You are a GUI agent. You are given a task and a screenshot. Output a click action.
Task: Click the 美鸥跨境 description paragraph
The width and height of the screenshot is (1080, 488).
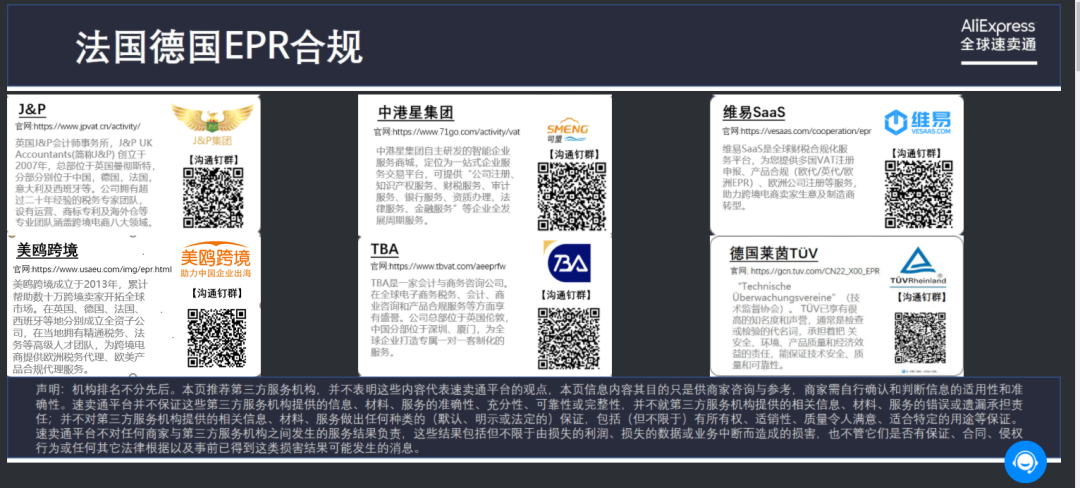click(x=80, y=327)
